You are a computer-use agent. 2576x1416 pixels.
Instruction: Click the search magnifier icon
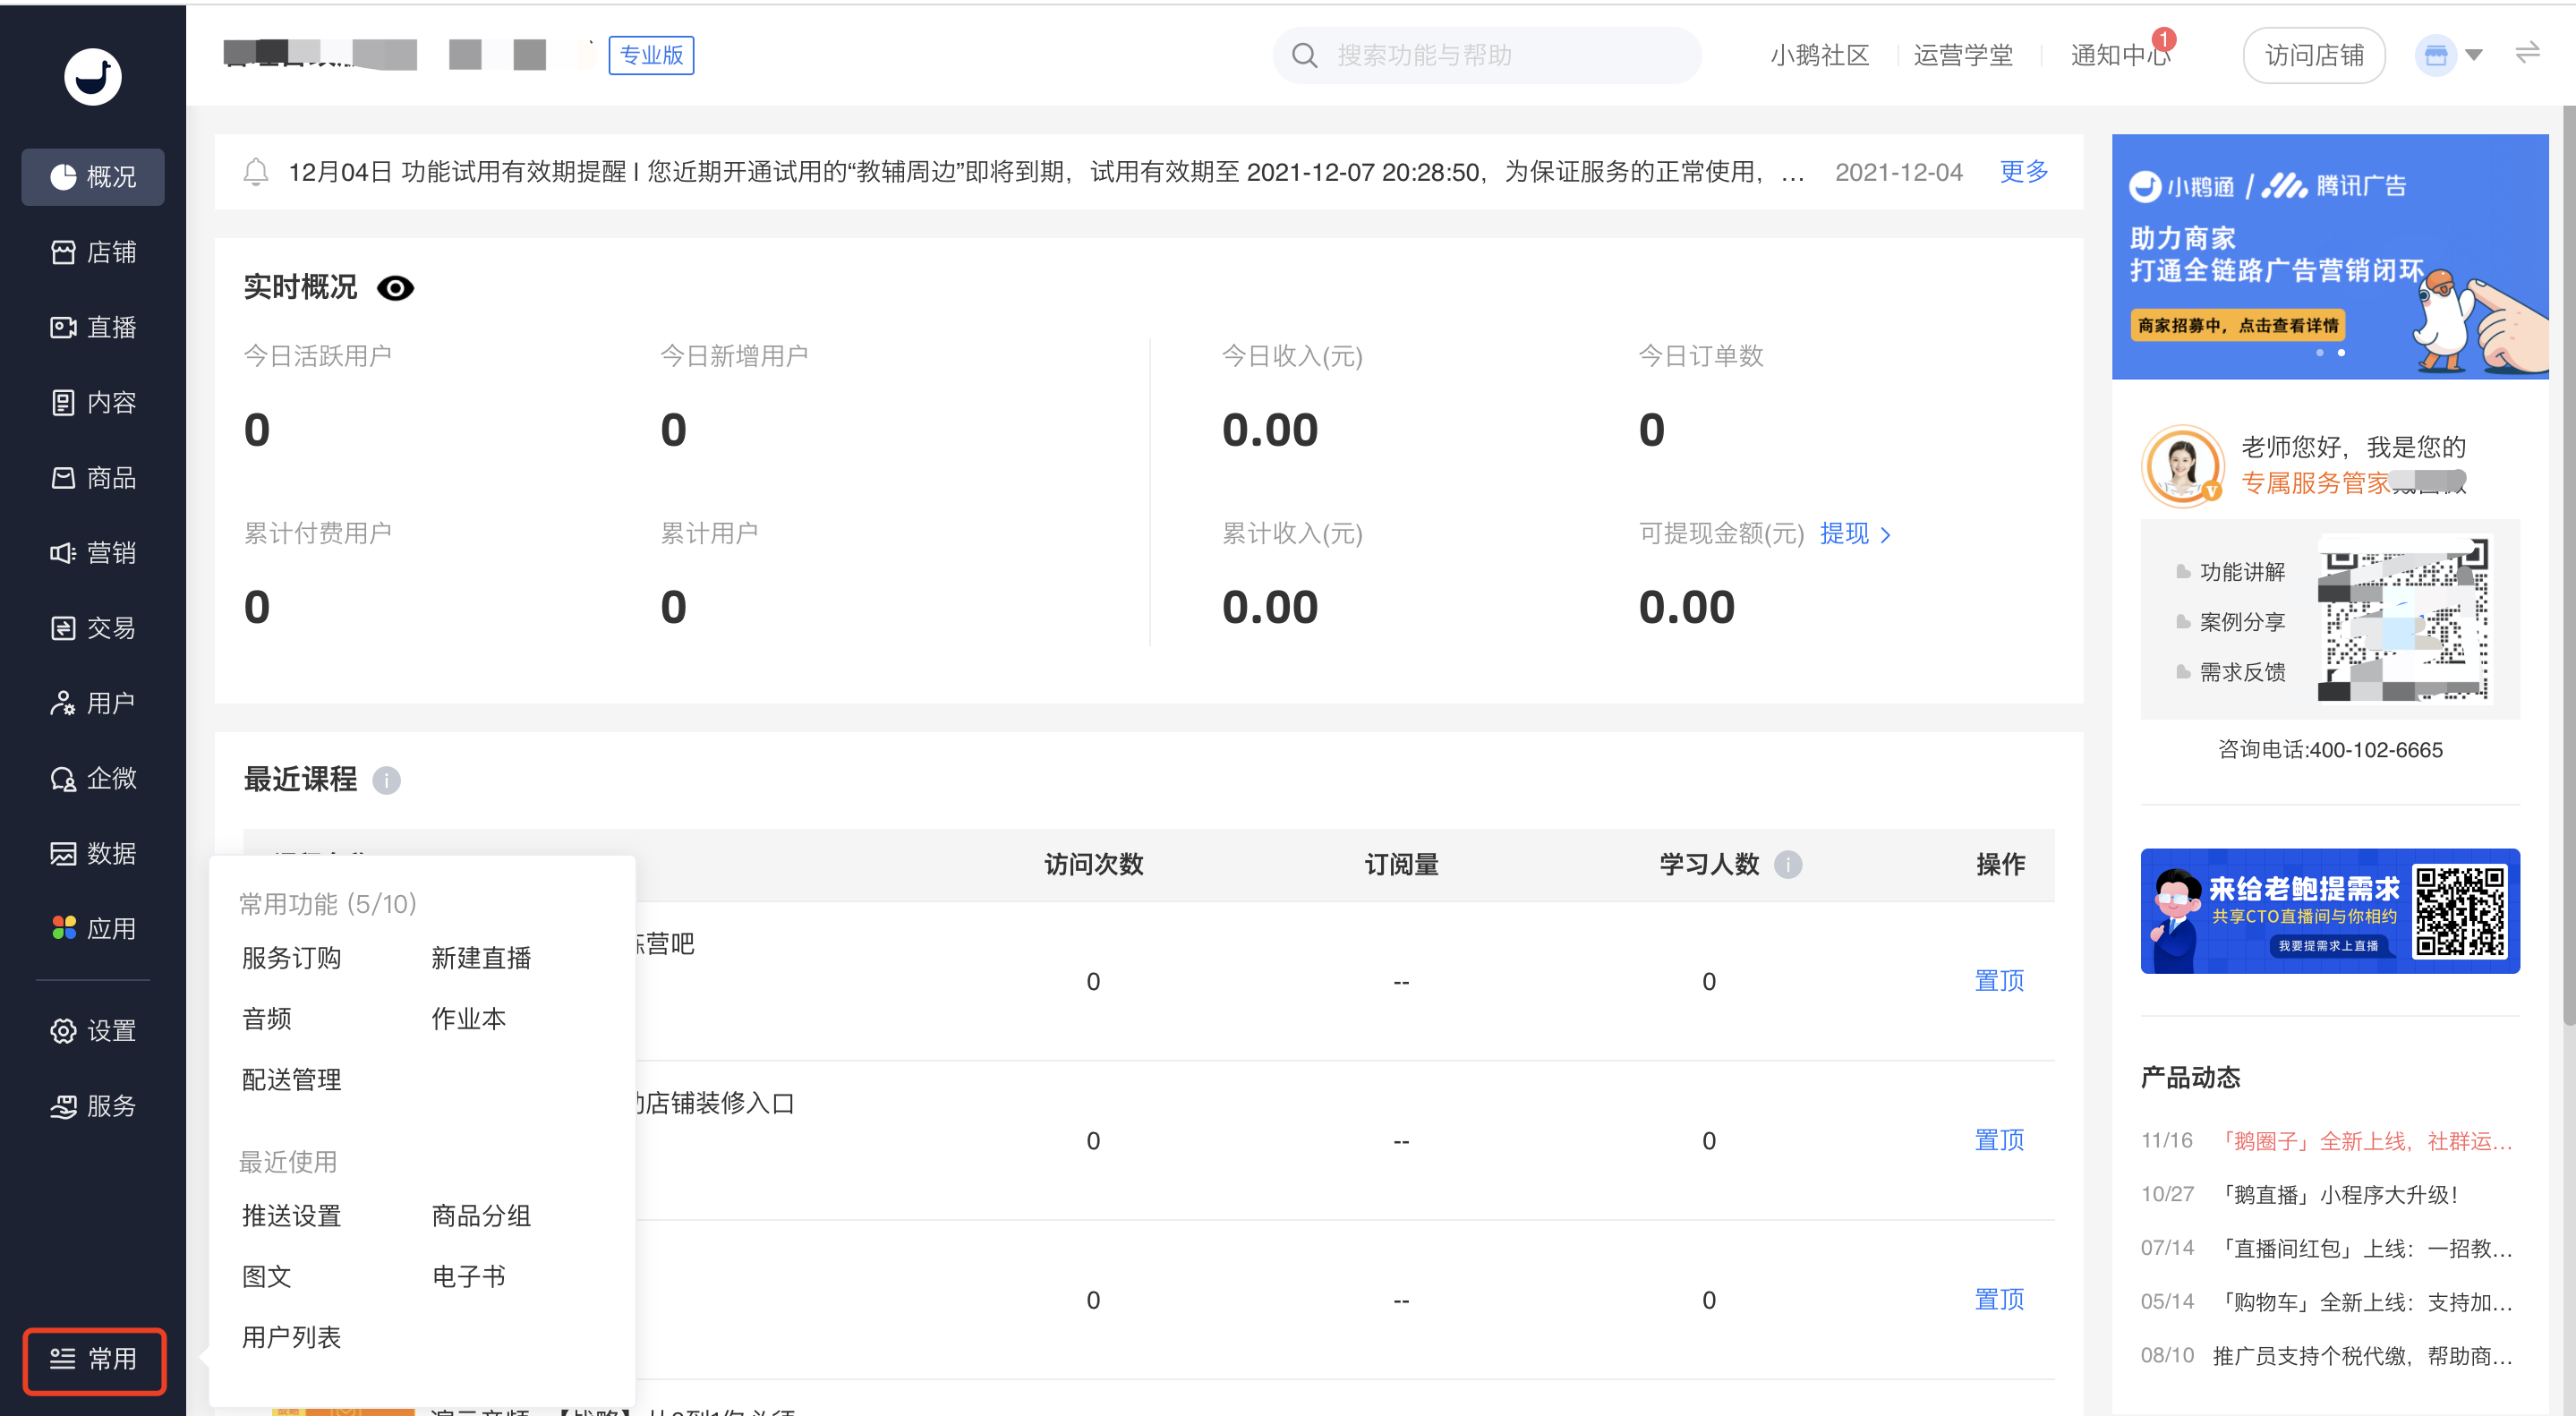[1304, 56]
